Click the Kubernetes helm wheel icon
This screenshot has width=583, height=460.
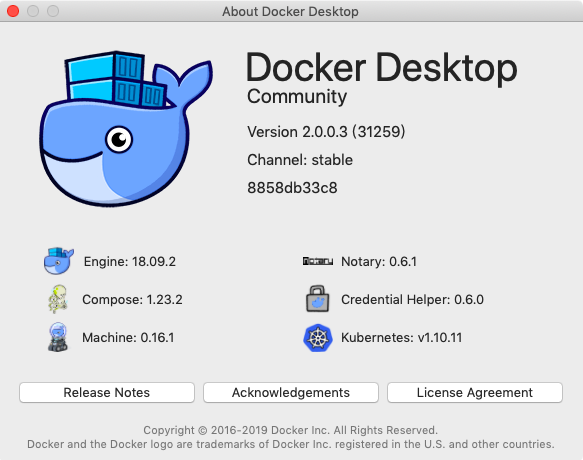pos(318,338)
